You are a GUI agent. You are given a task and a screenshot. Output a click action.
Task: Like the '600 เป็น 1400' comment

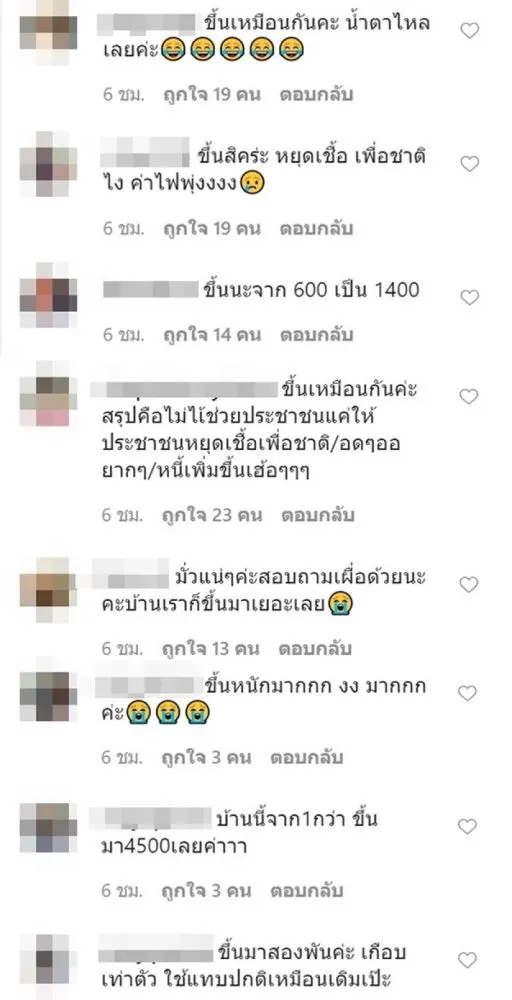coord(470,298)
